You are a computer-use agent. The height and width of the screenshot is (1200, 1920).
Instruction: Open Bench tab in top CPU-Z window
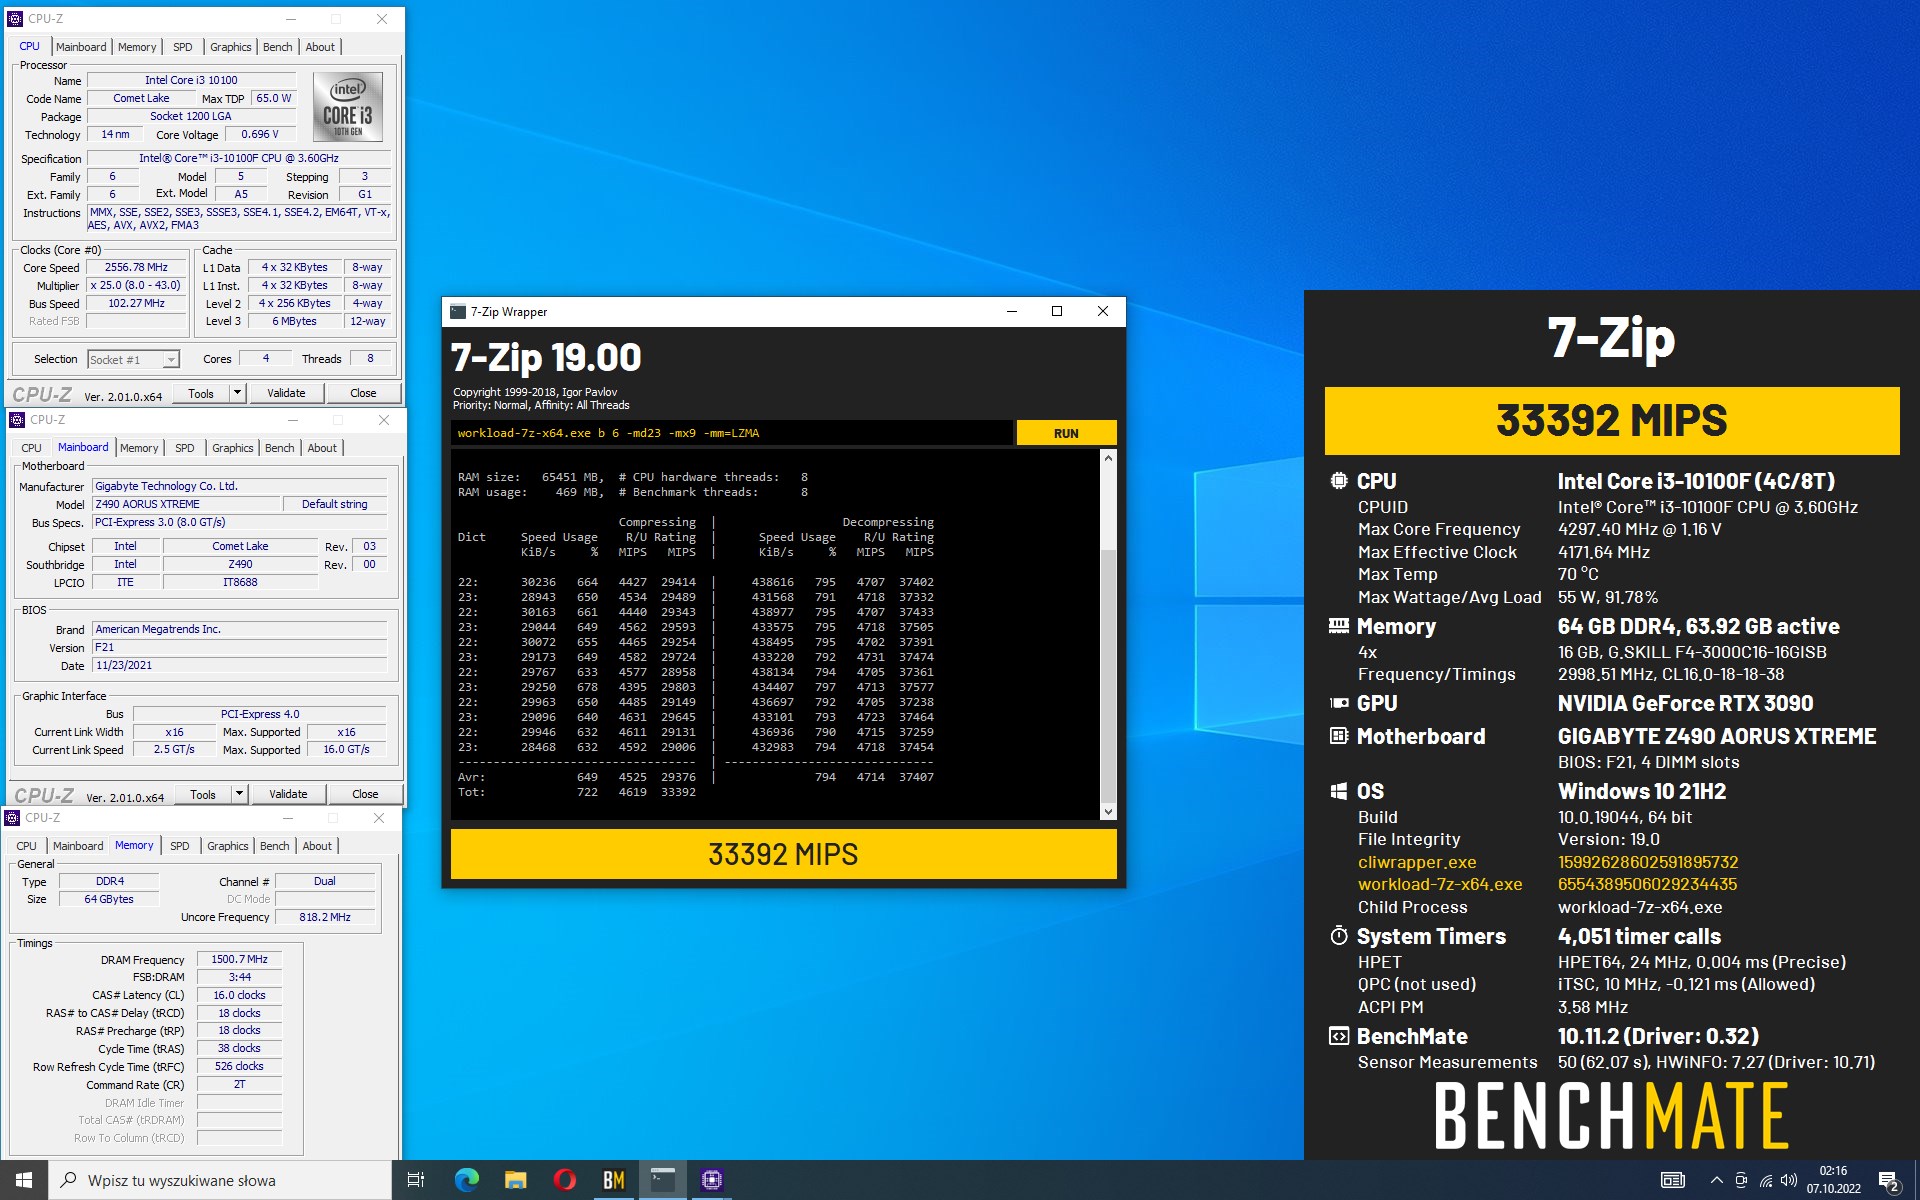278,47
